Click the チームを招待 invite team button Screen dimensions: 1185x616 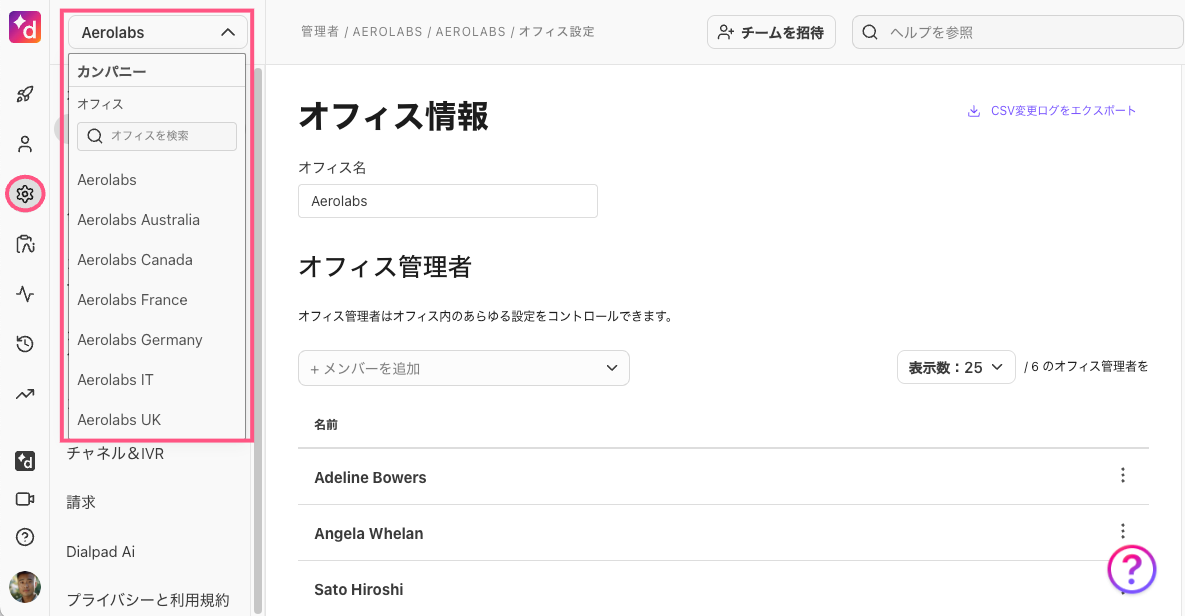771,33
